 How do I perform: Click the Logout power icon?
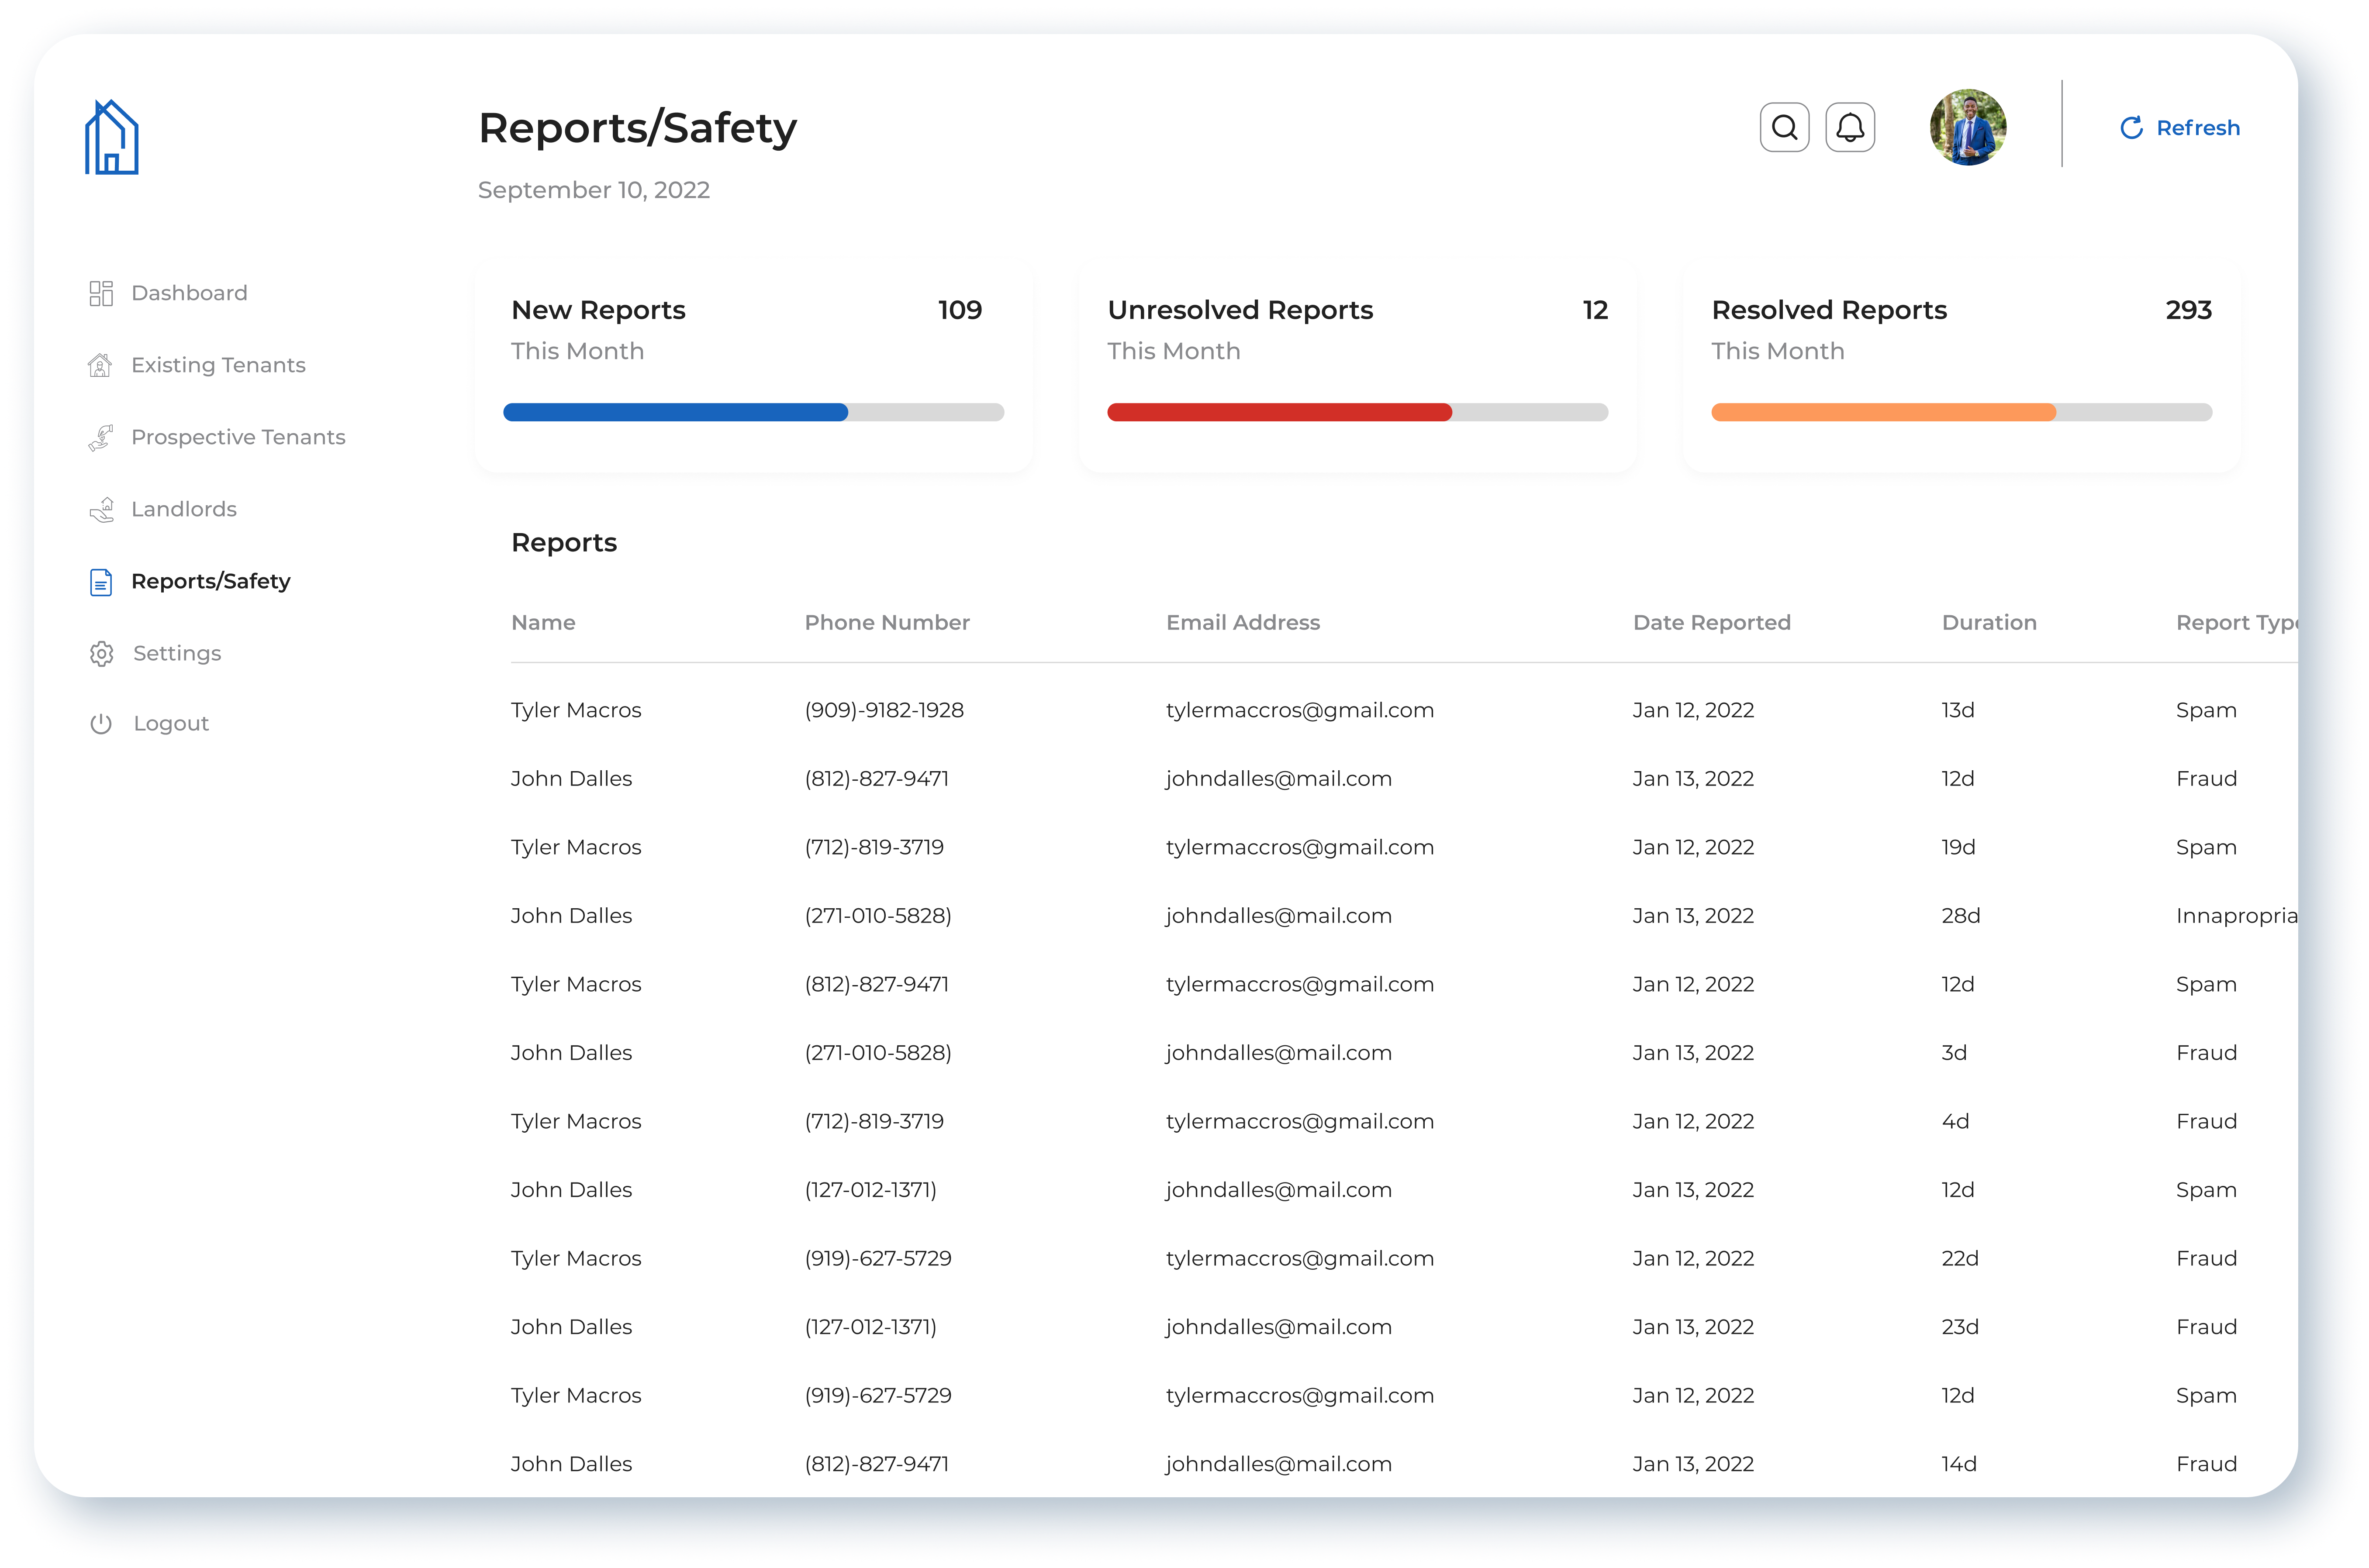tap(101, 723)
